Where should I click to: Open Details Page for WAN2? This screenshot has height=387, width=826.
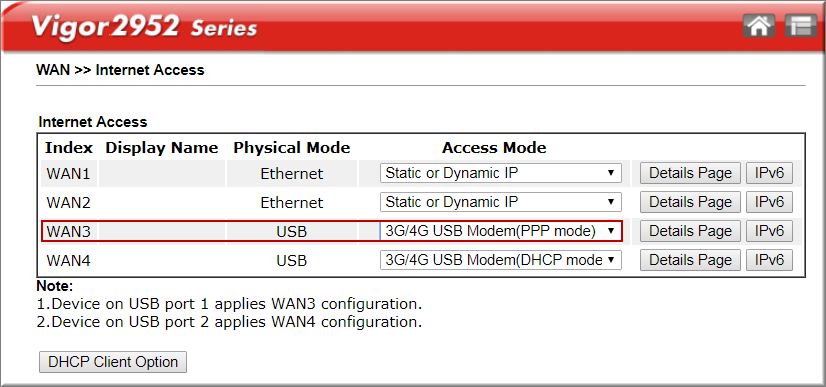[x=690, y=202]
